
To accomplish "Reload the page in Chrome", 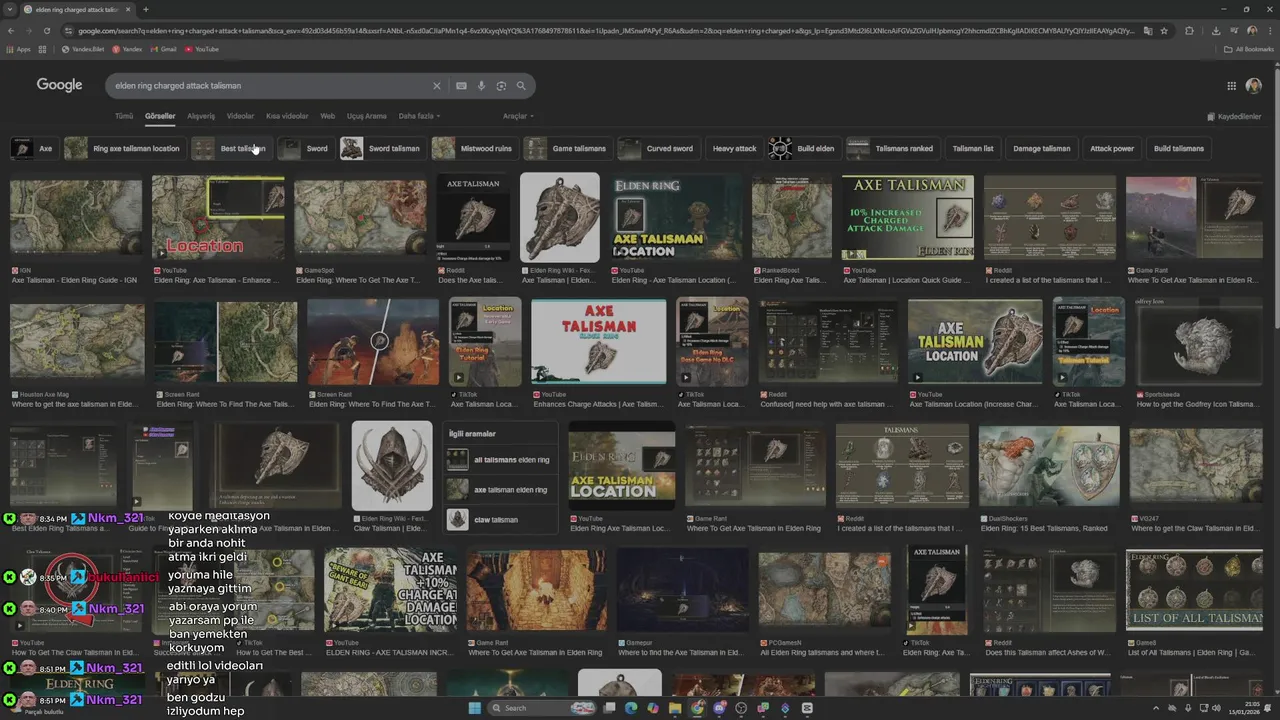I will [46, 31].
